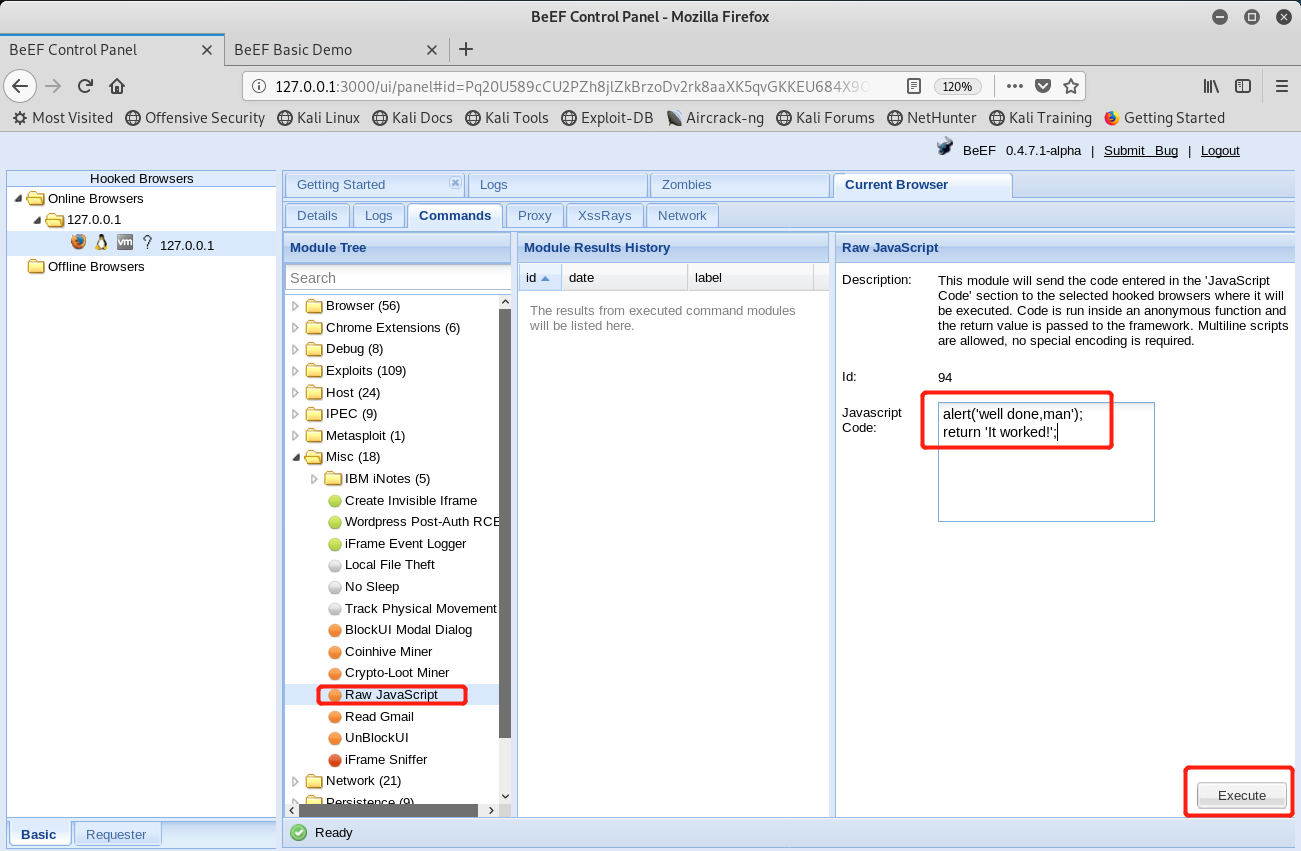Image resolution: width=1301 pixels, height=851 pixels.
Task: Close the Getting Started panel tab
Action: click(455, 183)
